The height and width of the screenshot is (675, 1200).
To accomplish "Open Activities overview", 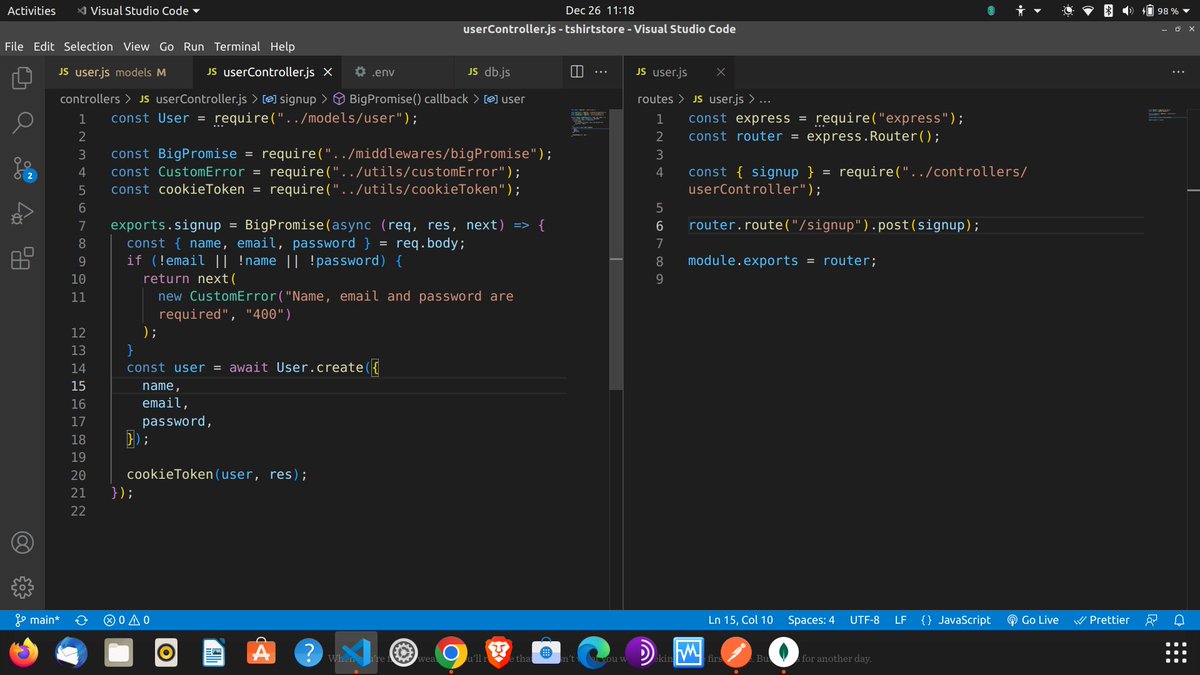I will click(x=31, y=10).
